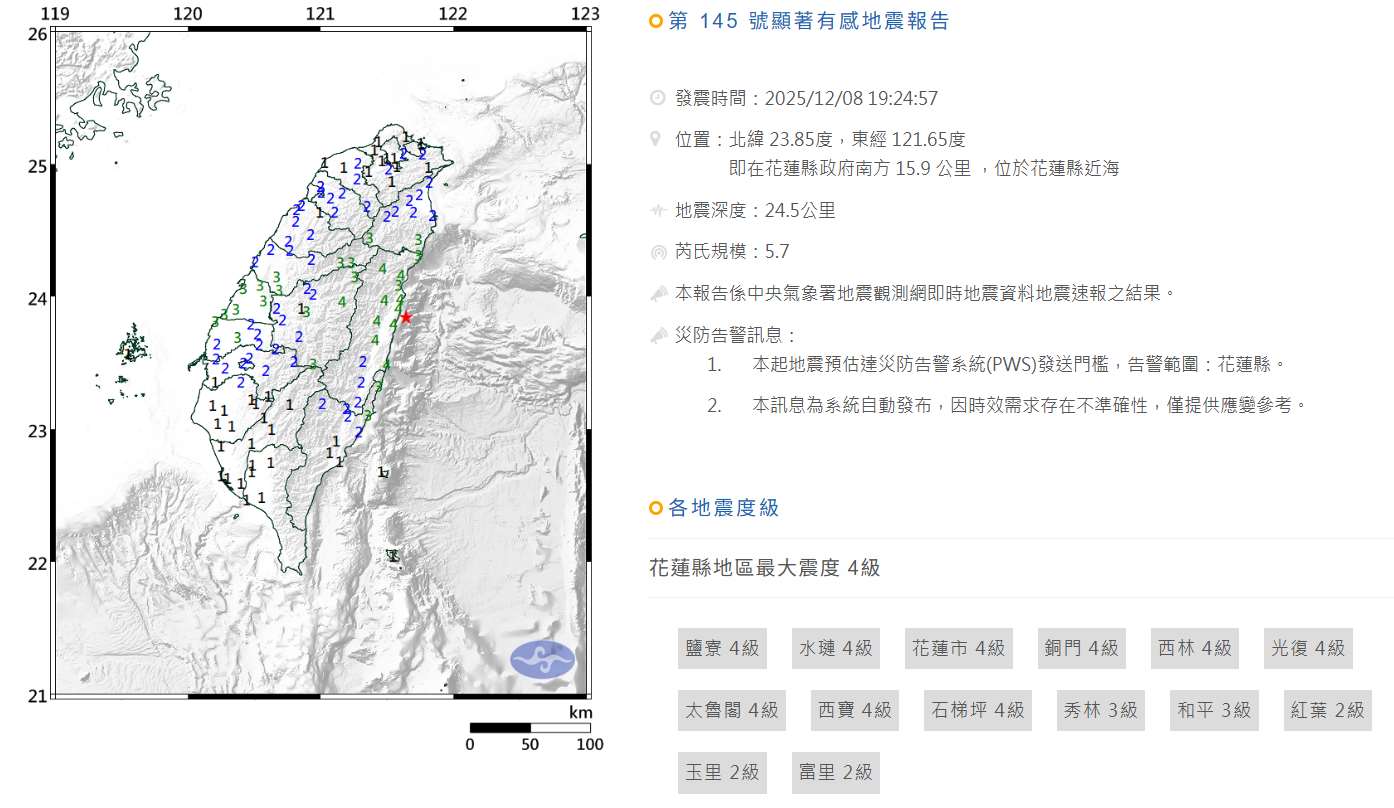
Task: Open the 第 145 號顯著有感地震報告 heading
Action: 810,20
